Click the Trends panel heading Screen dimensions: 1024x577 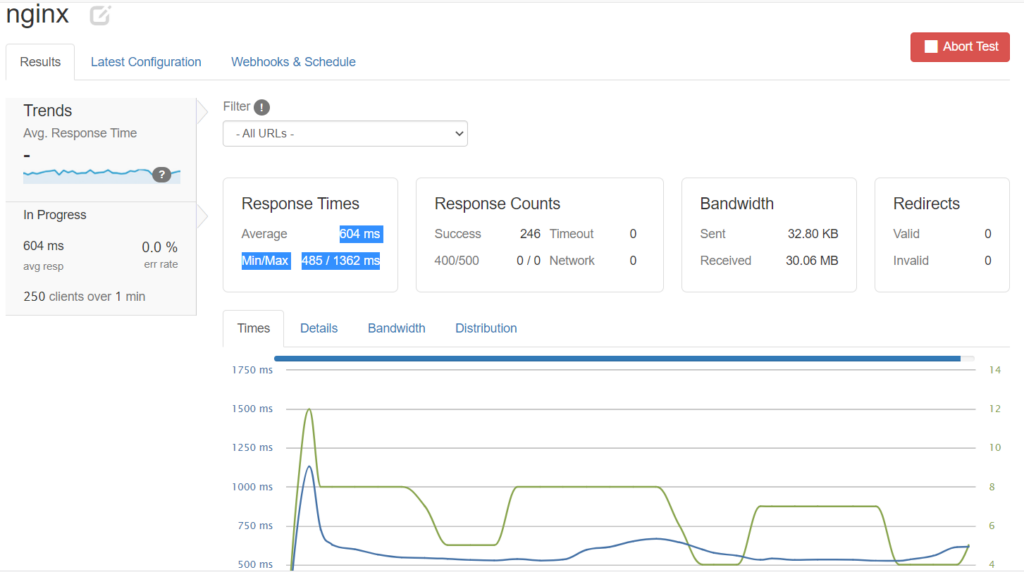[x=48, y=110]
